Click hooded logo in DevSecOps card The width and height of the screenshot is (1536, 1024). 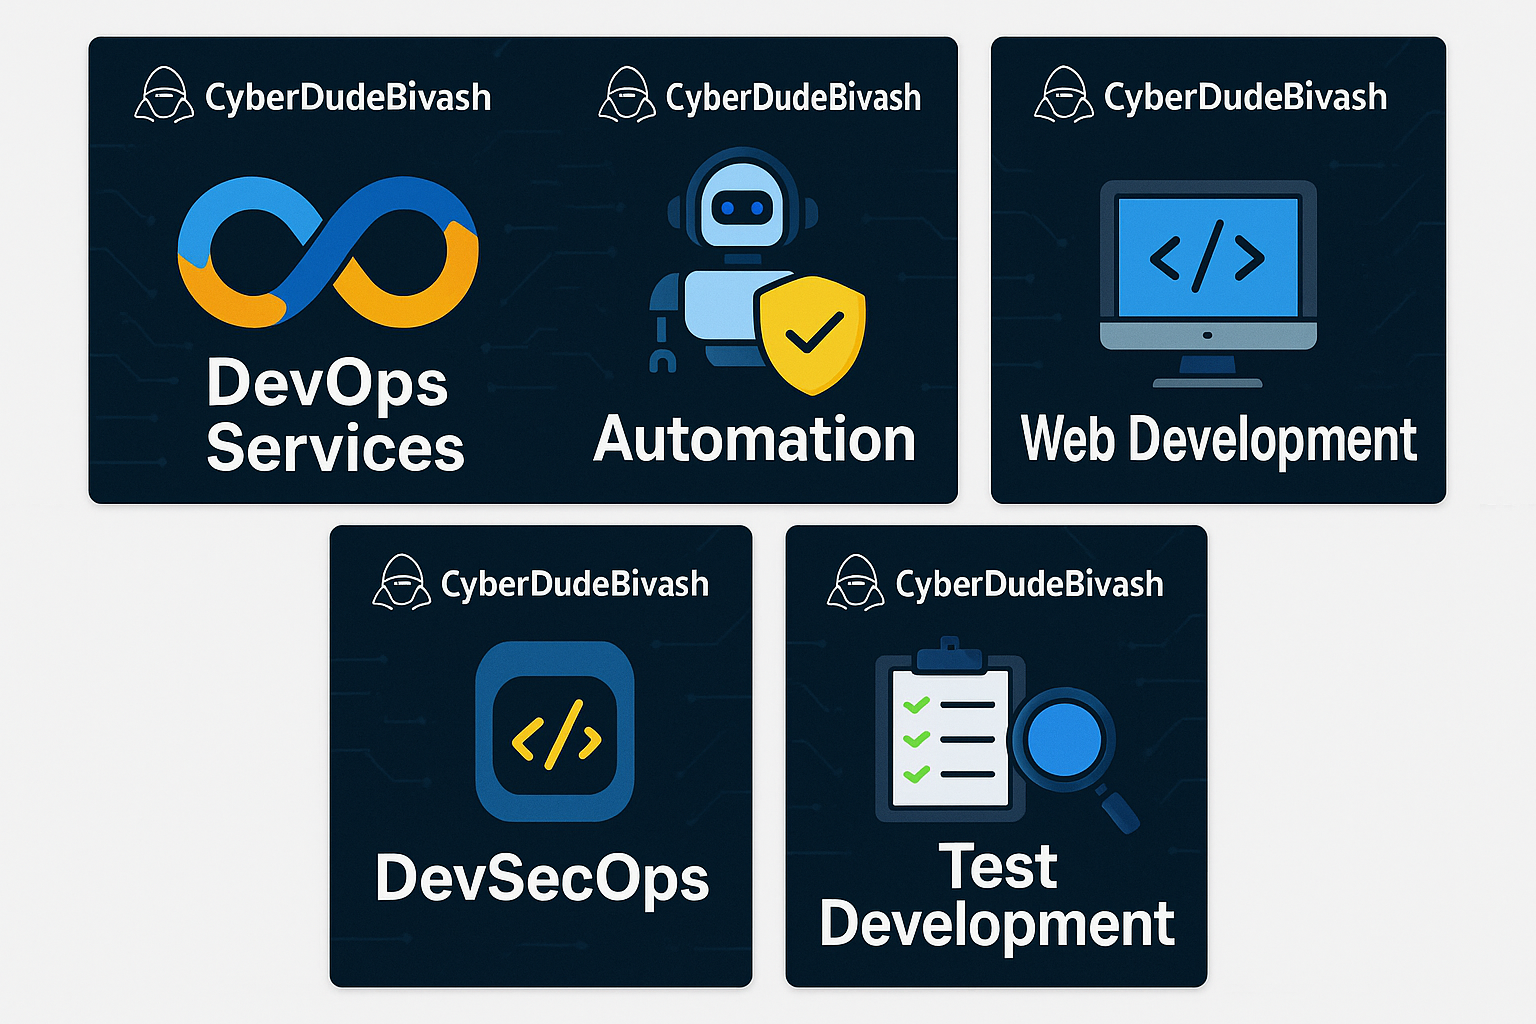[x=401, y=583]
